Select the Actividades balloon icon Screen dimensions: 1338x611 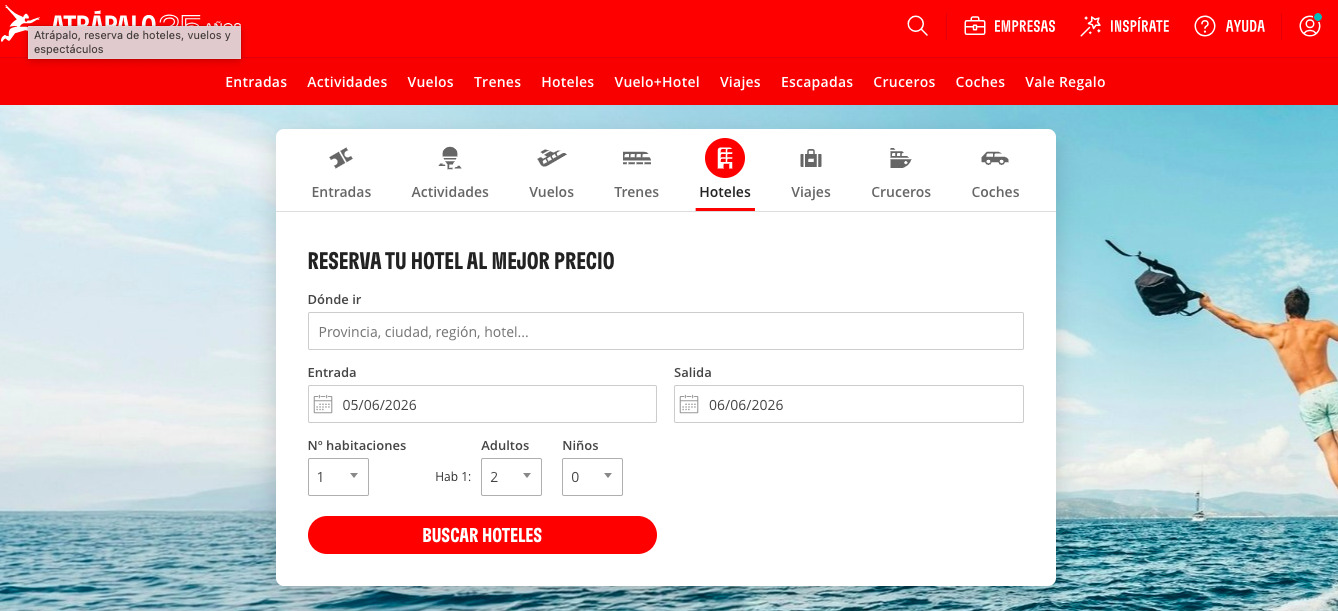coord(450,158)
